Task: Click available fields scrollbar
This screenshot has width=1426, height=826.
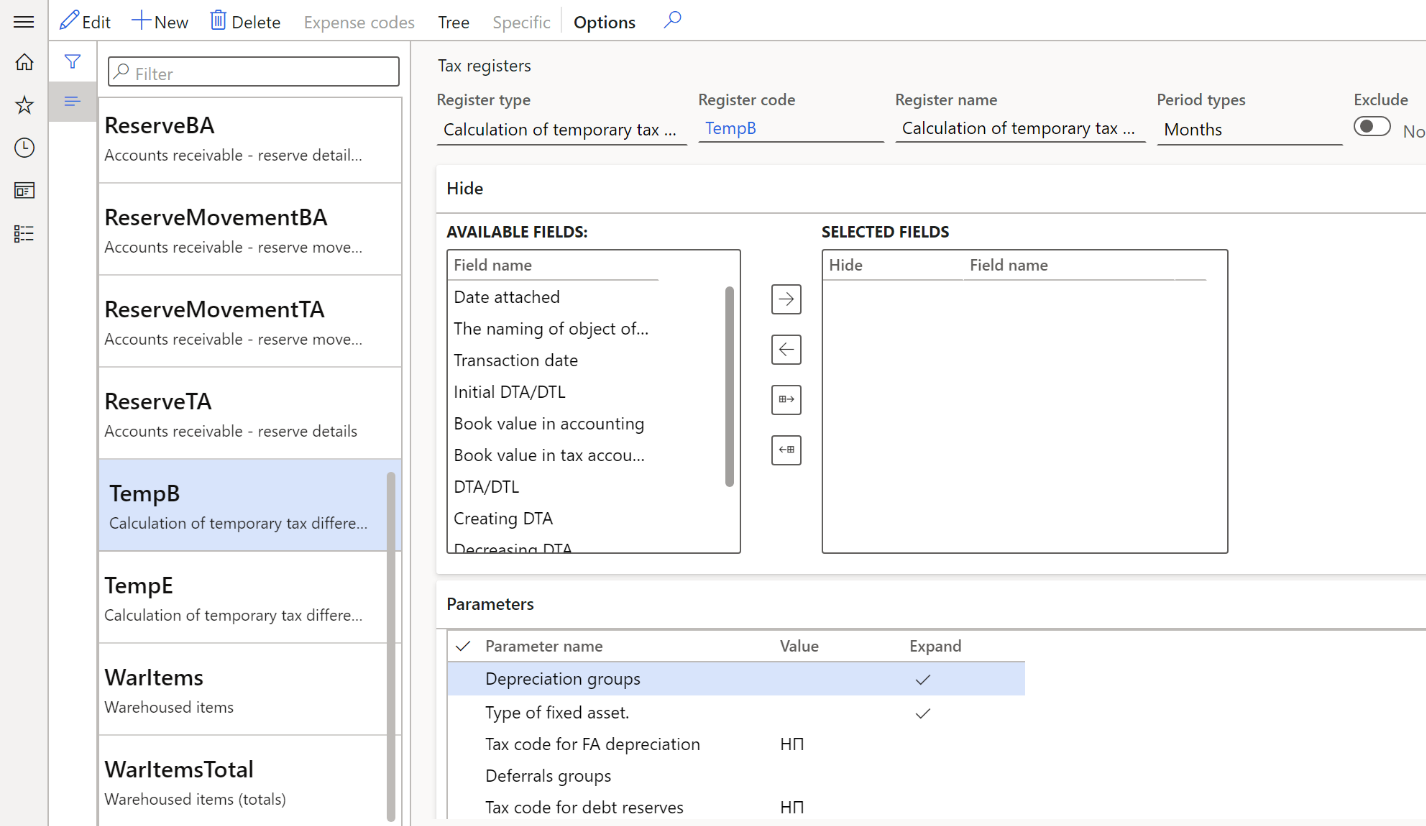Action: [730, 387]
